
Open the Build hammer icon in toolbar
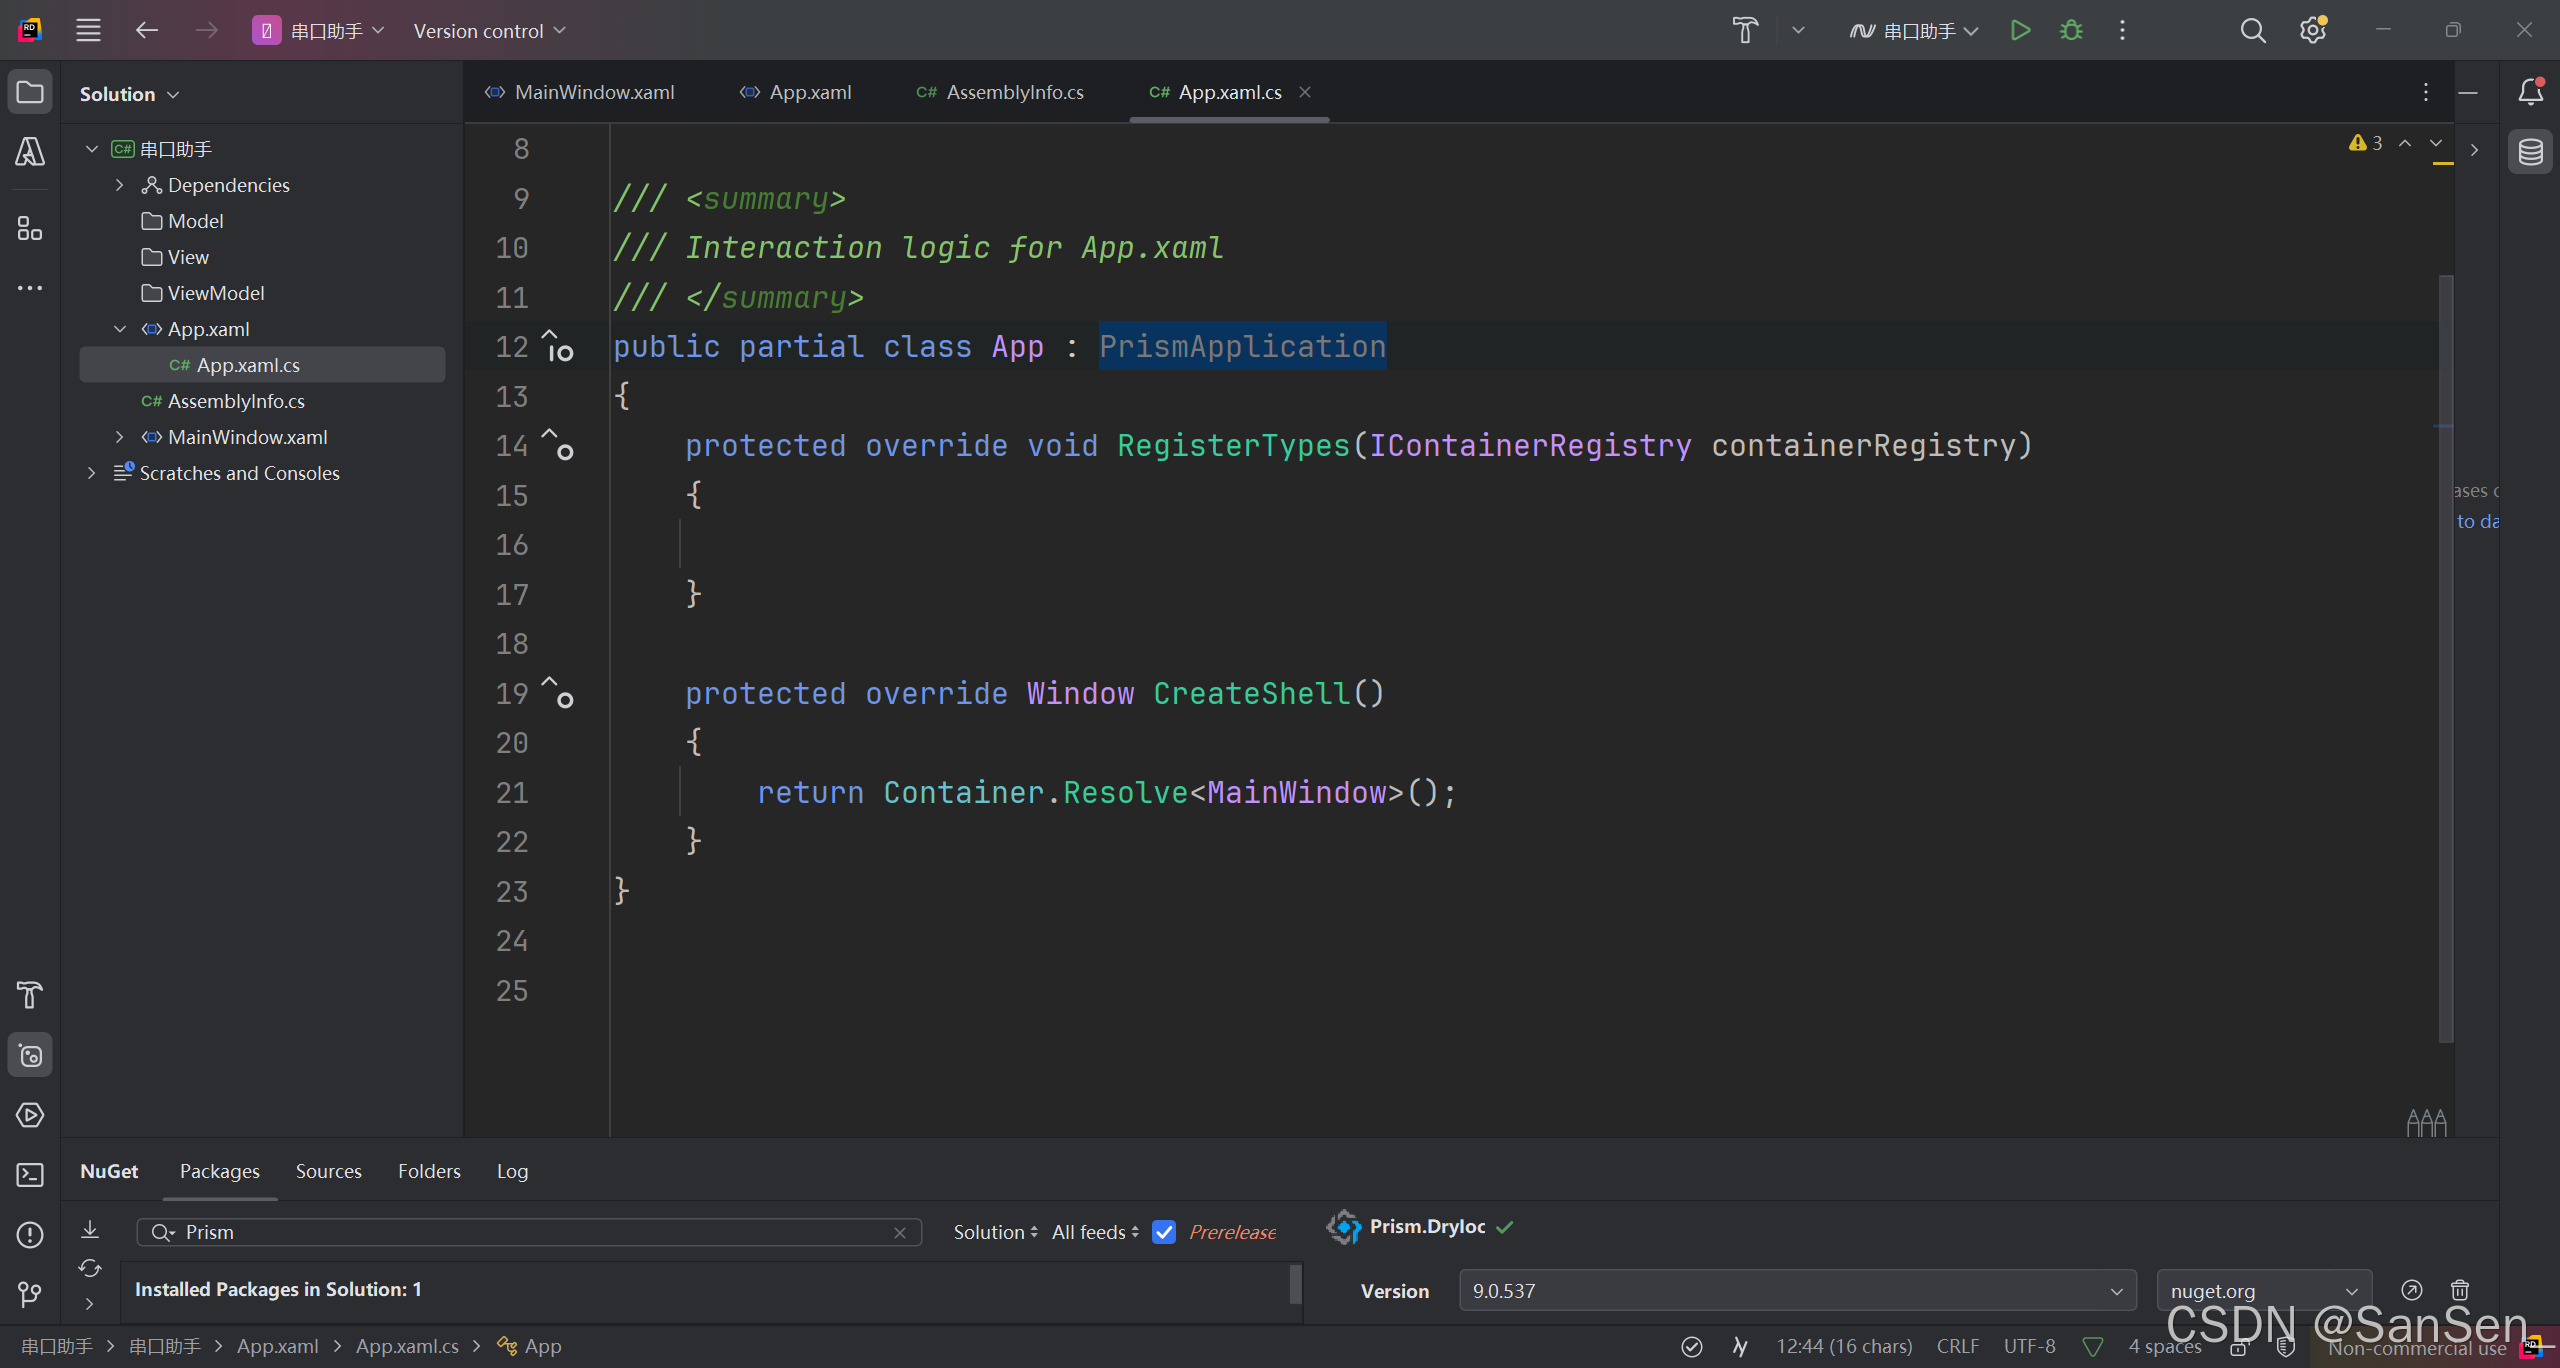1745,31
